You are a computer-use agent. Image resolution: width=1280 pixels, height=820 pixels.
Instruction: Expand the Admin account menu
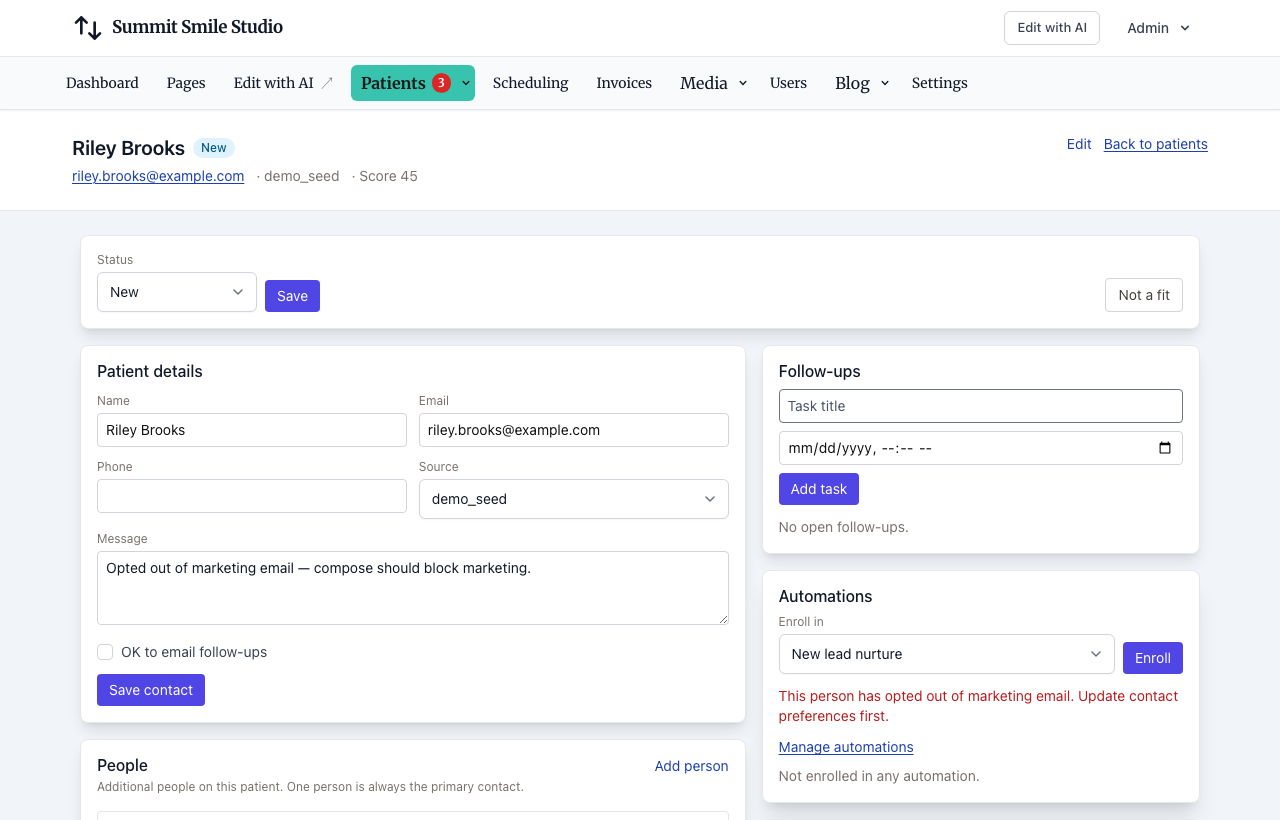click(x=1159, y=28)
